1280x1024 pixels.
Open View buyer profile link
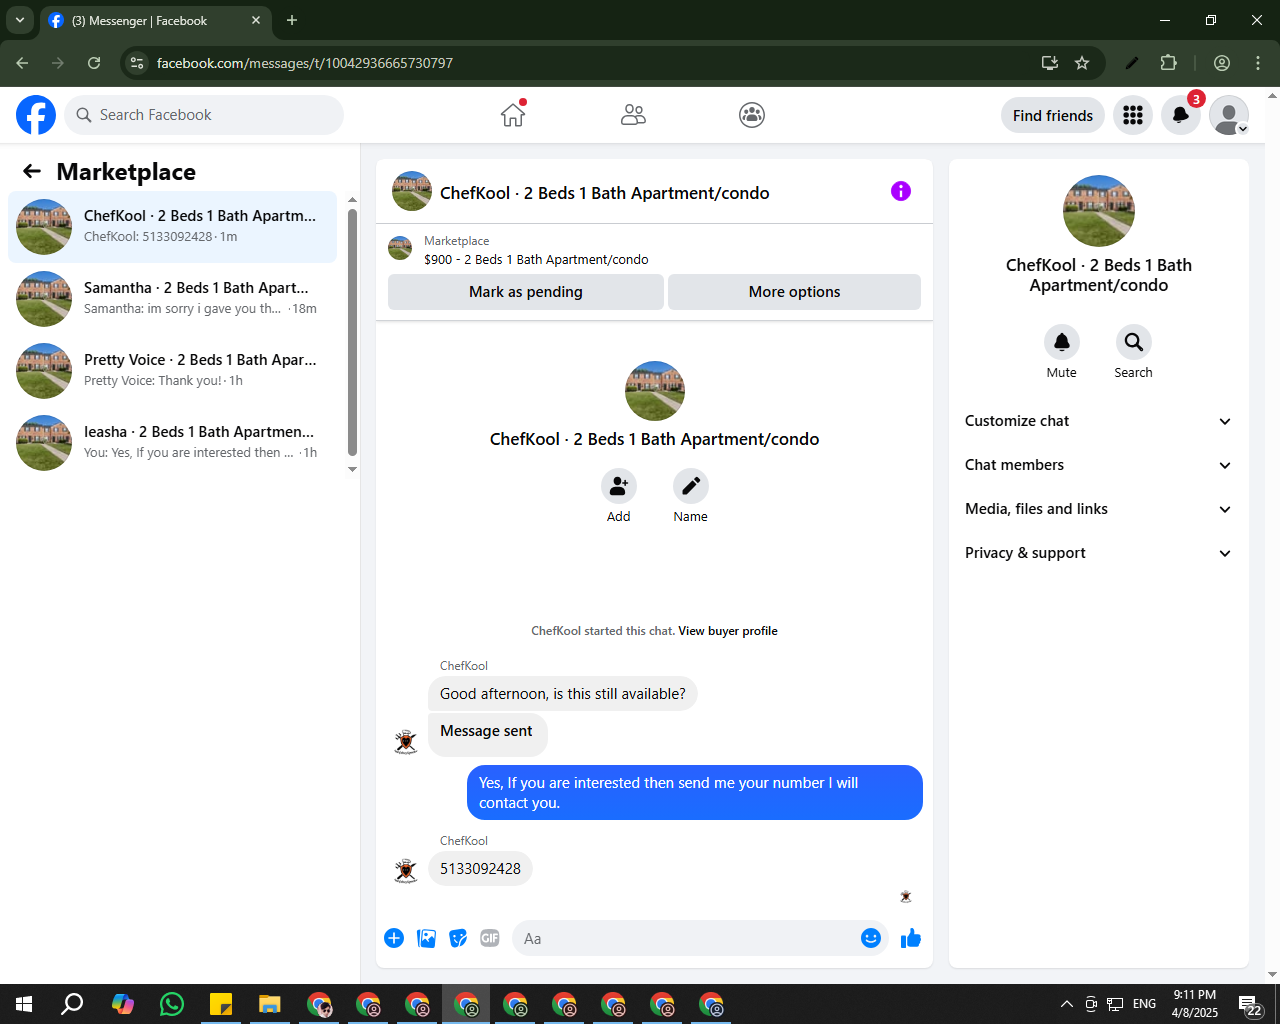[x=728, y=631]
